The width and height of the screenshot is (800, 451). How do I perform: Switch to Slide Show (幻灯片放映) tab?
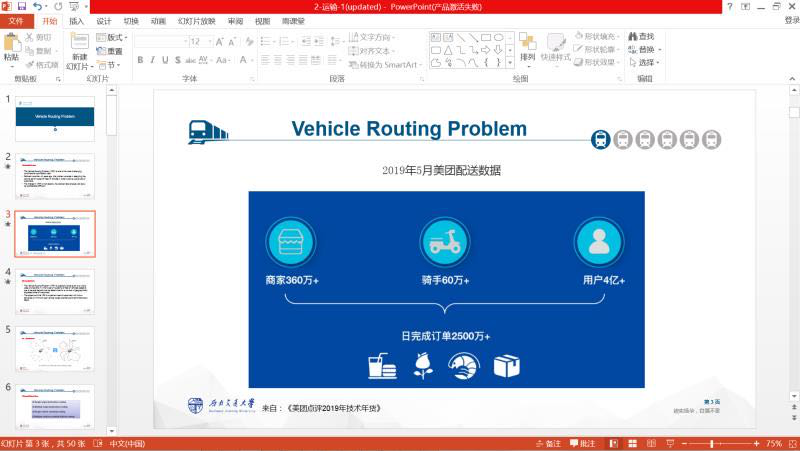tap(196, 21)
